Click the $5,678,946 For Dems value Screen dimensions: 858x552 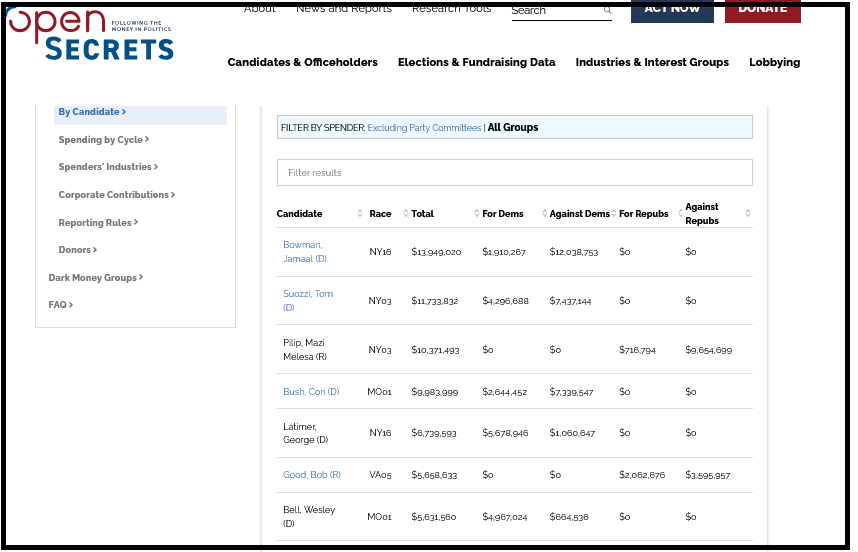pos(505,433)
